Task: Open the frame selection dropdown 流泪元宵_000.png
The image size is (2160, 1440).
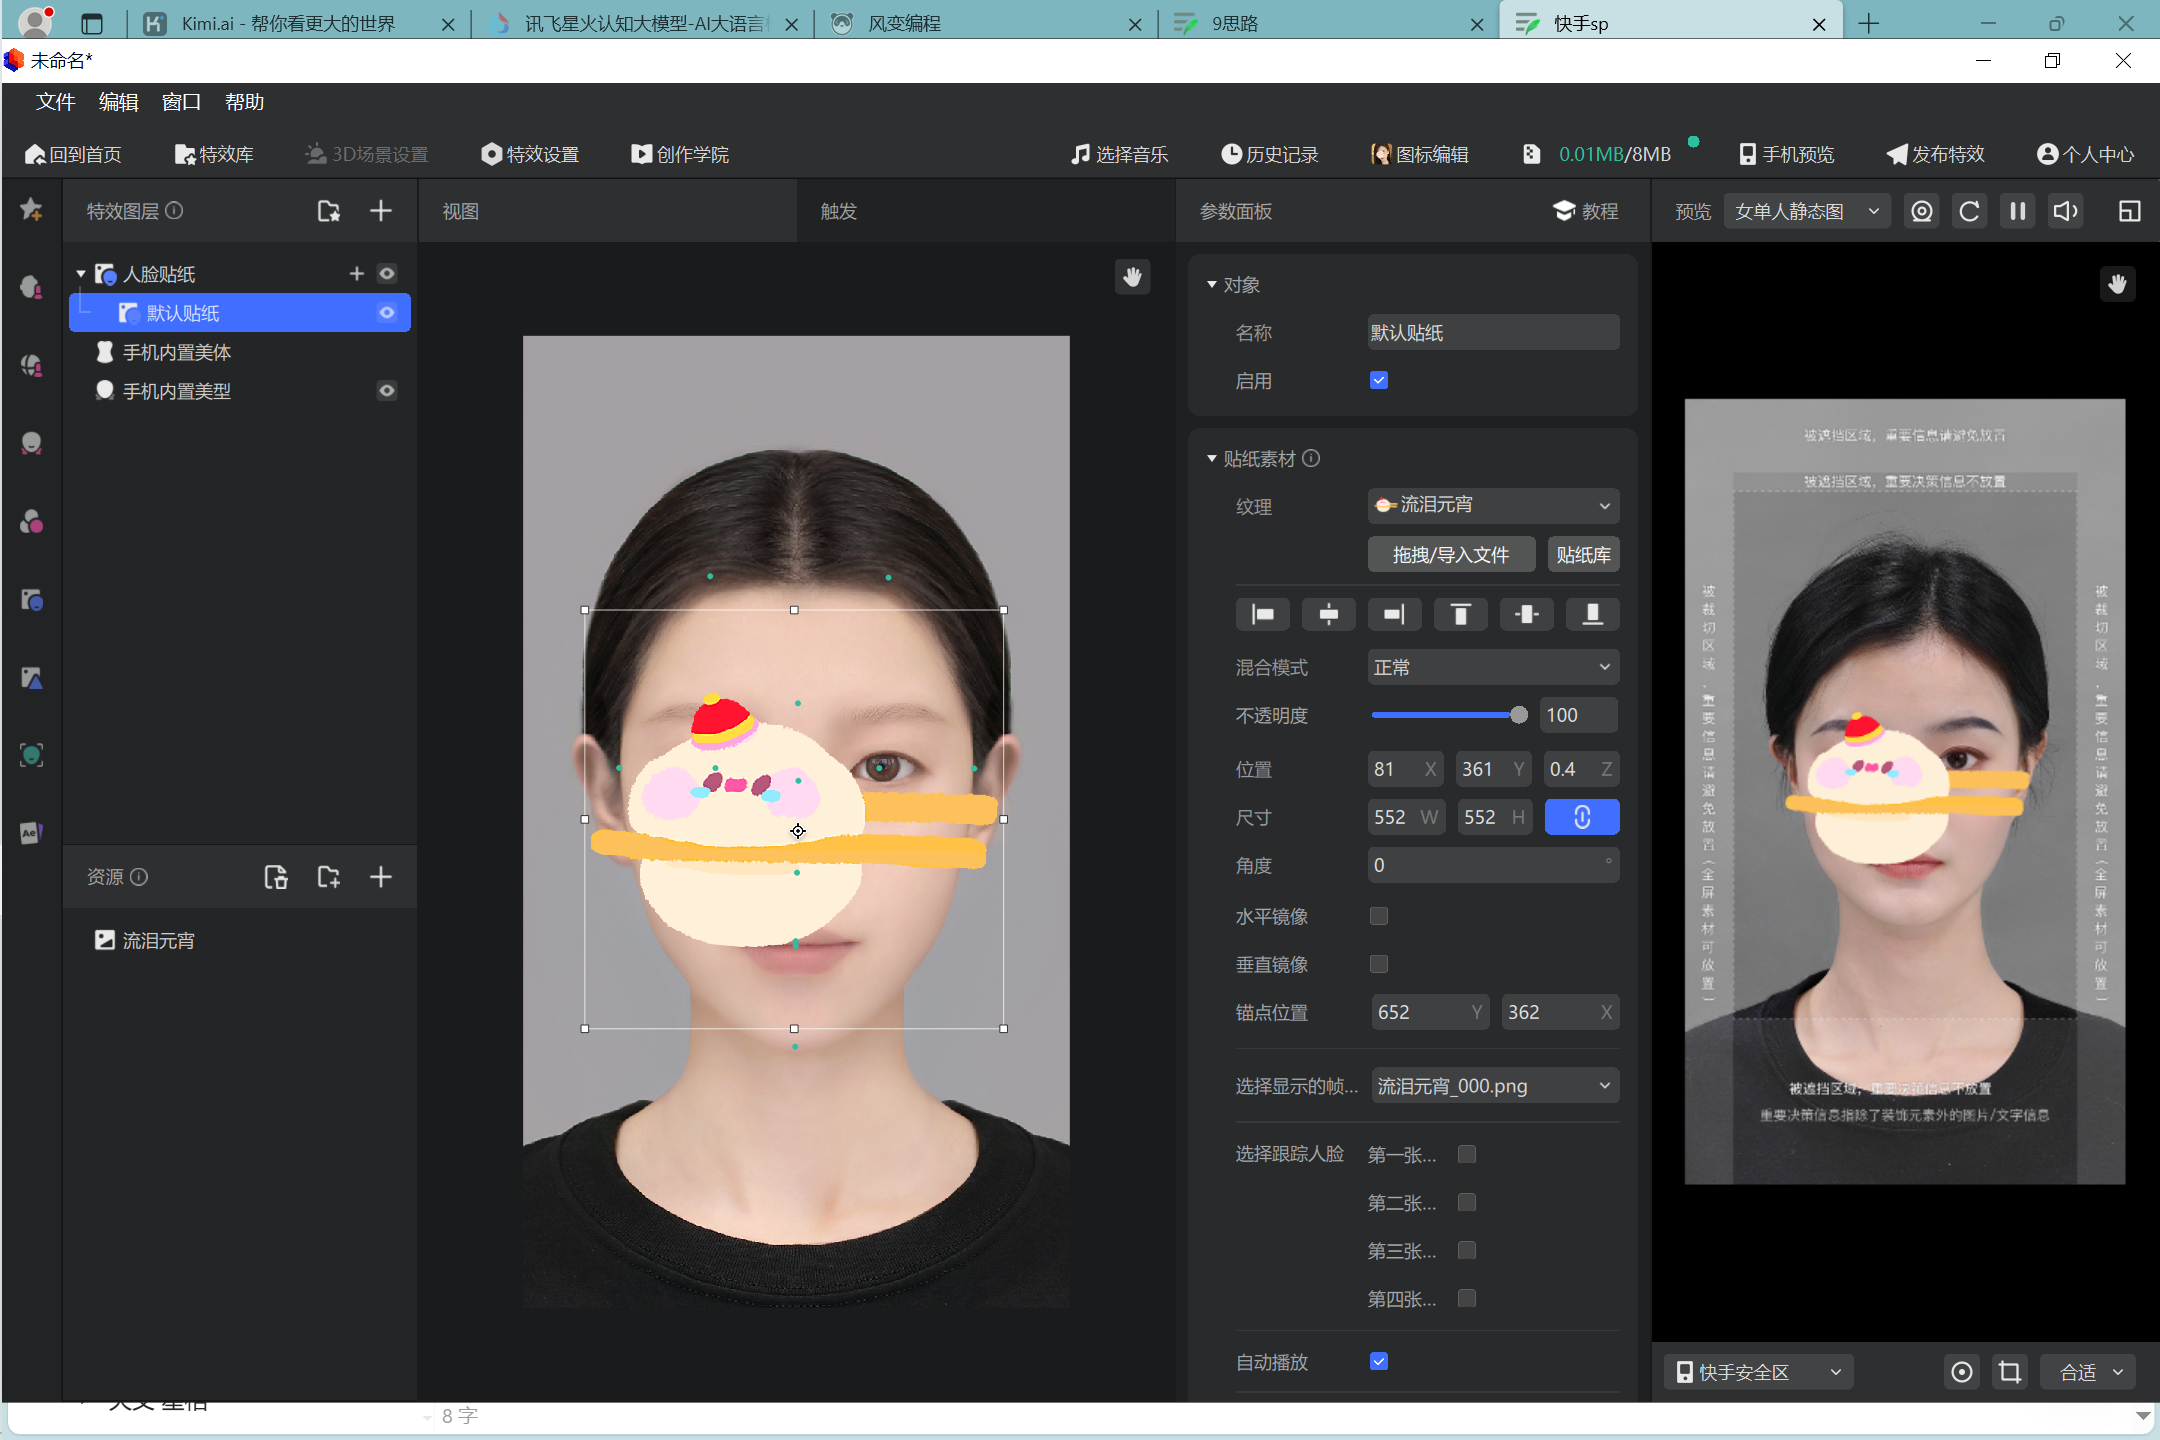Action: pyautogui.click(x=1495, y=1086)
